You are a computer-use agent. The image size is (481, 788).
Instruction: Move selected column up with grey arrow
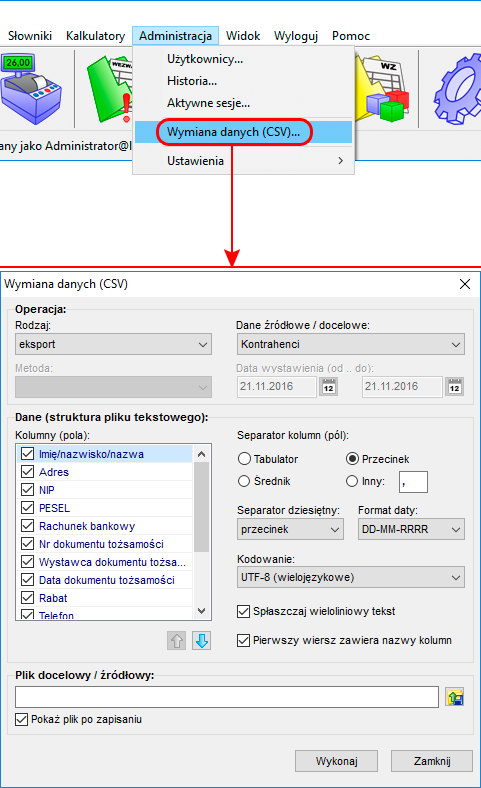[176, 641]
